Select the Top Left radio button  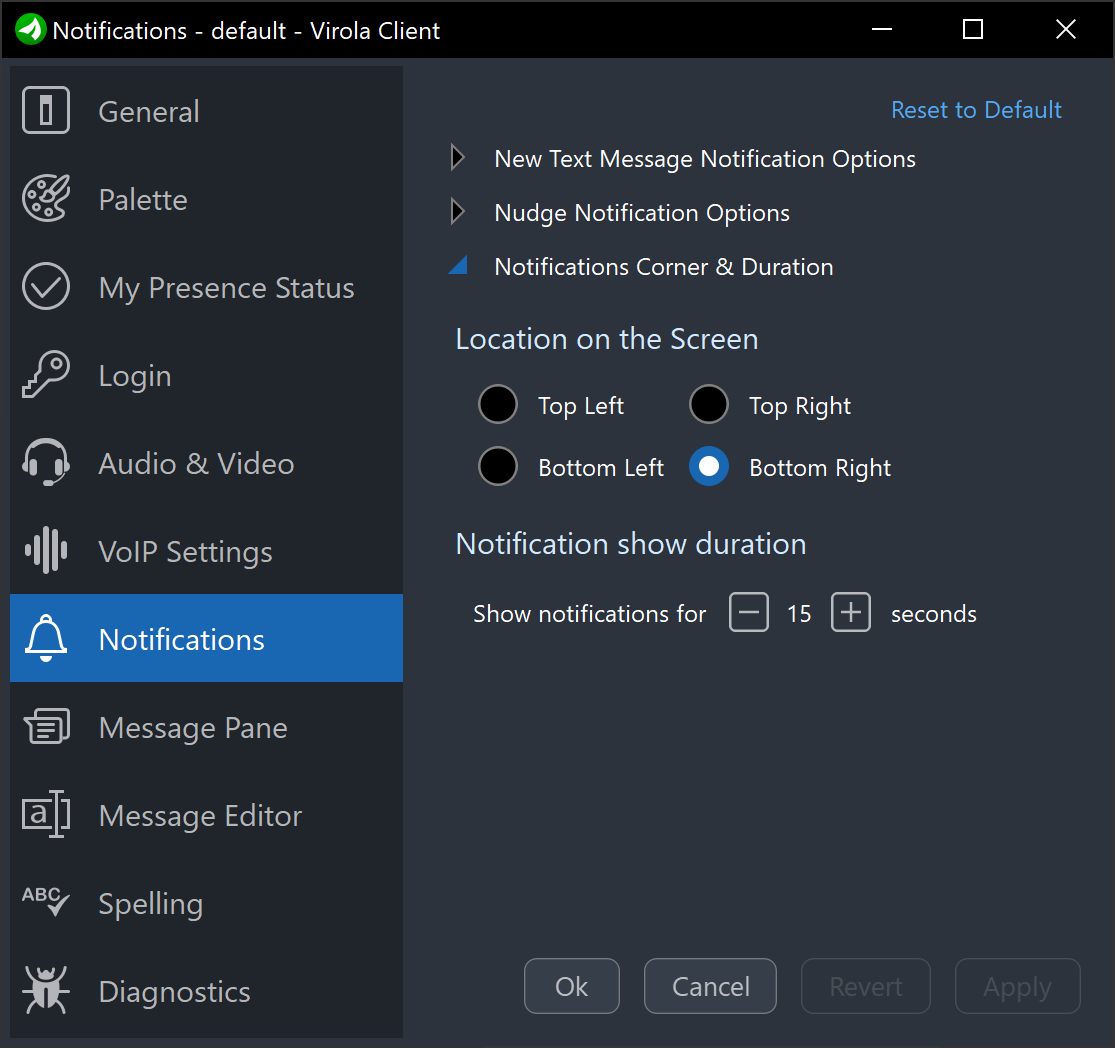coord(498,405)
